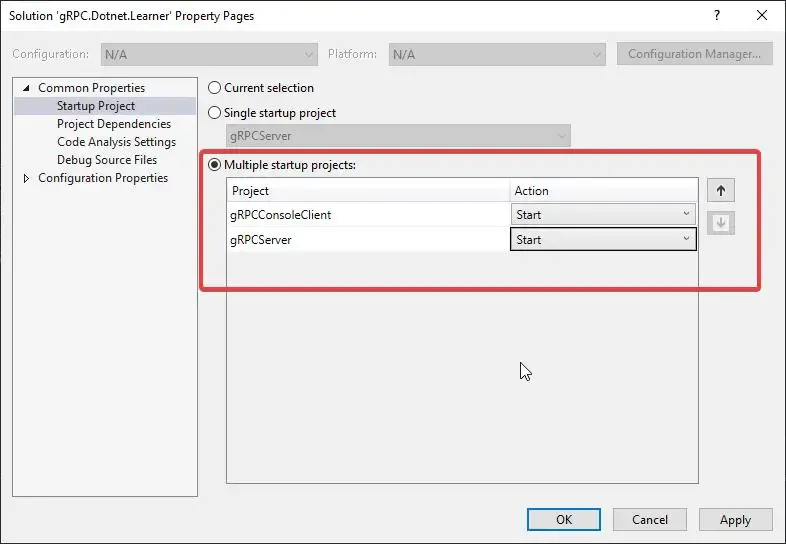Select the Current selection radio button
The width and height of the screenshot is (786, 544).
[x=214, y=88]
